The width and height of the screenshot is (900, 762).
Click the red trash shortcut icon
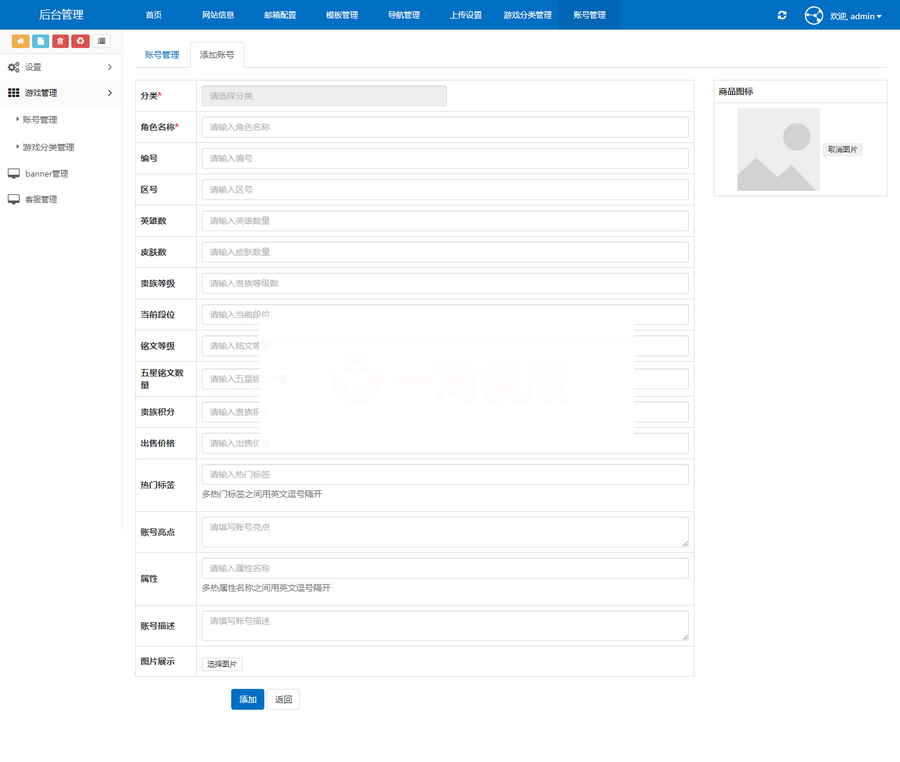click(x=60, y=41)
